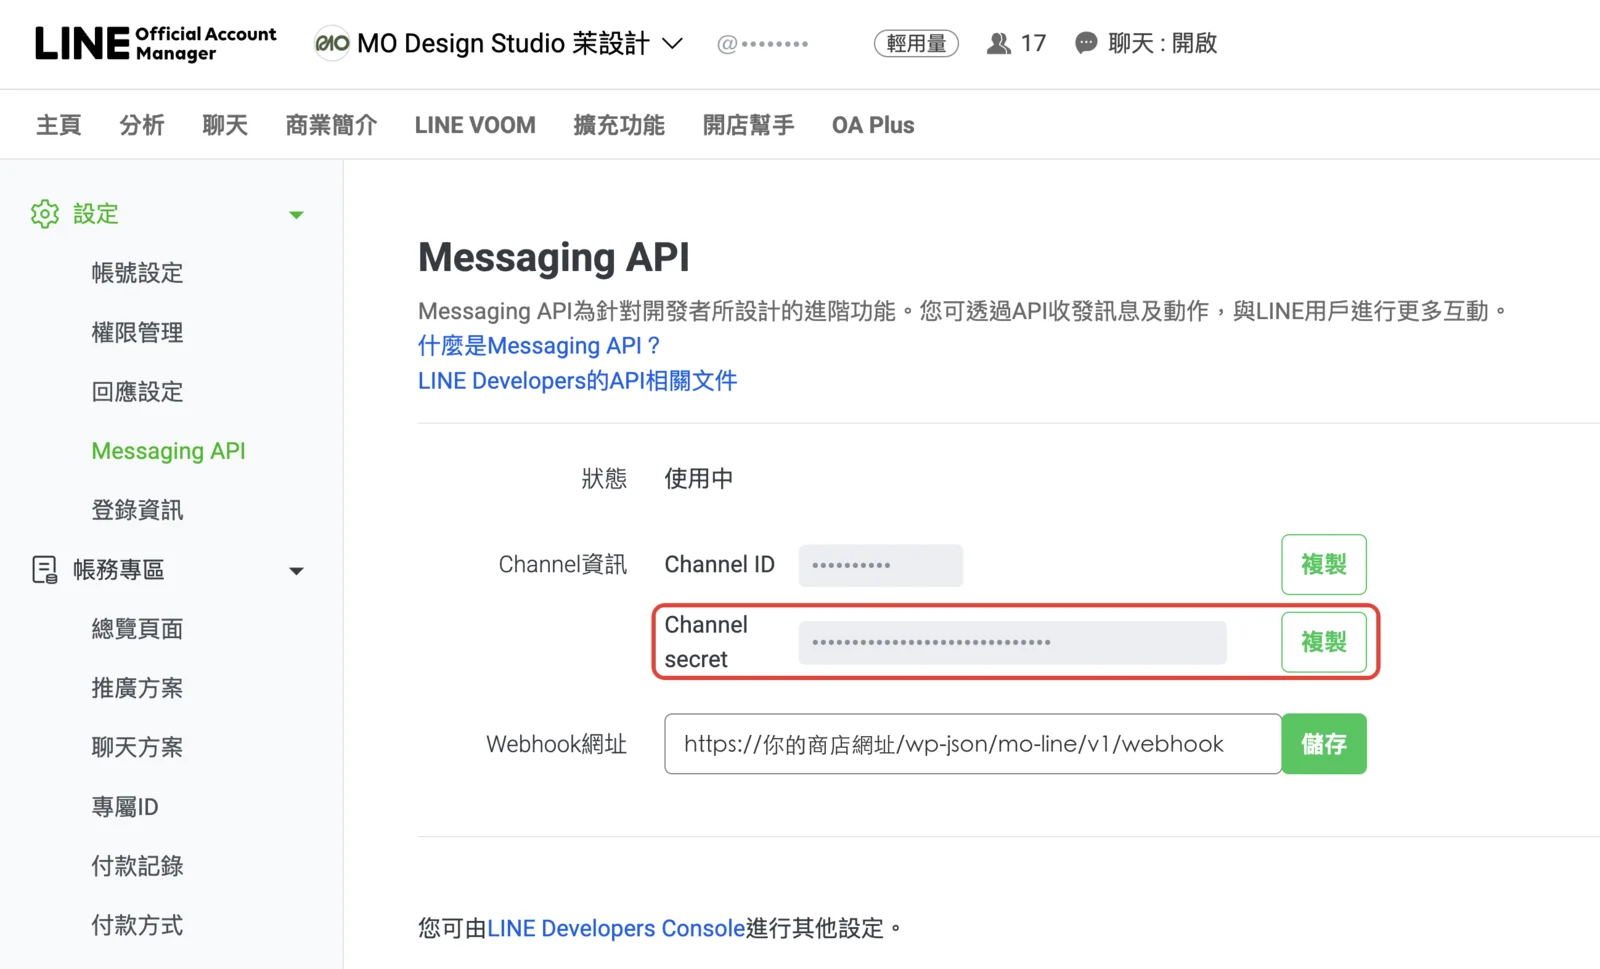Copy the Channel secret with 複製 button
The height and width of the screenshot is (969, 1600).
pos(1323,642)
